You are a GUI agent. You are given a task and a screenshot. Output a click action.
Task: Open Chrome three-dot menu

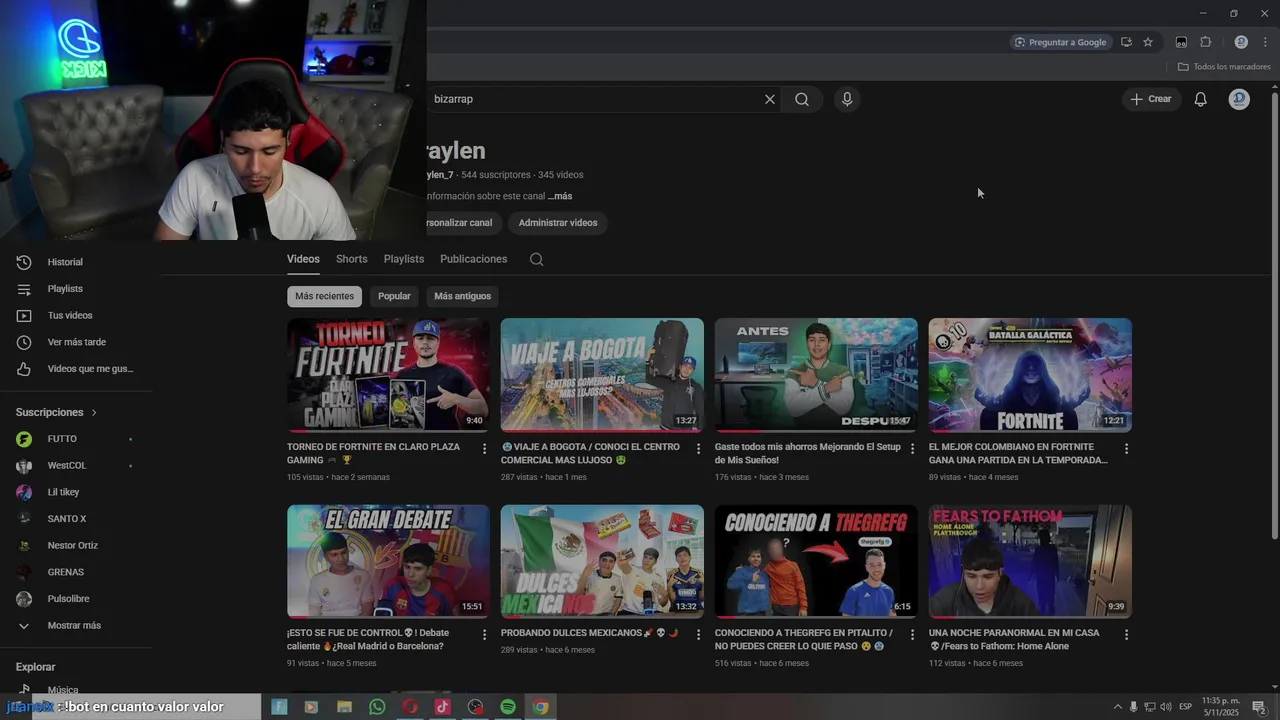point(1265,42)
